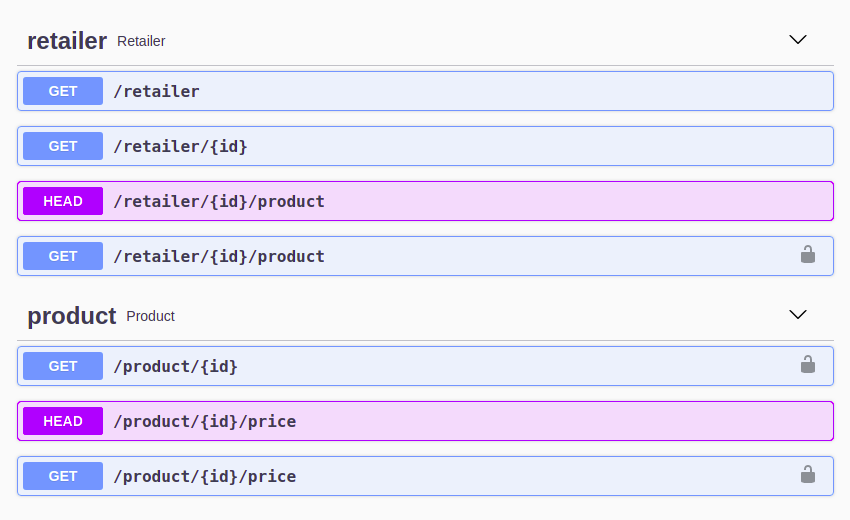Open the GET /product/{id} path text
Image resolution: width=850 pixels, height=520 pixels.
pyautogui.click(x=175, y=367)
